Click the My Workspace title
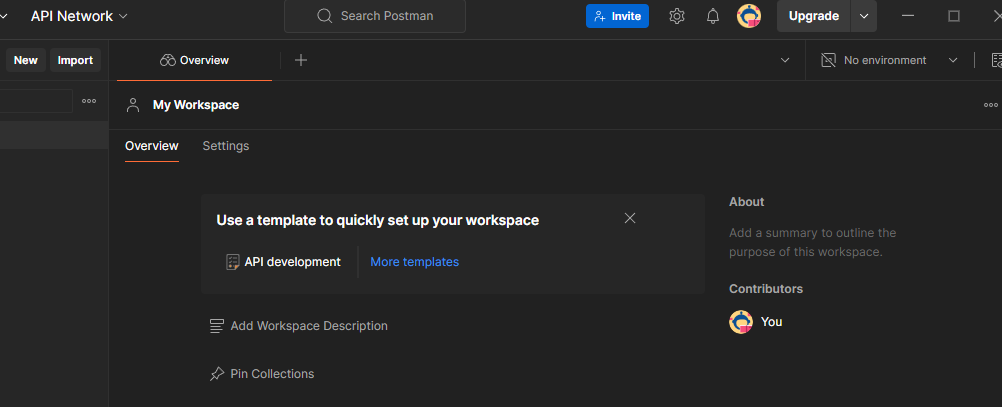 coord(196,105)
